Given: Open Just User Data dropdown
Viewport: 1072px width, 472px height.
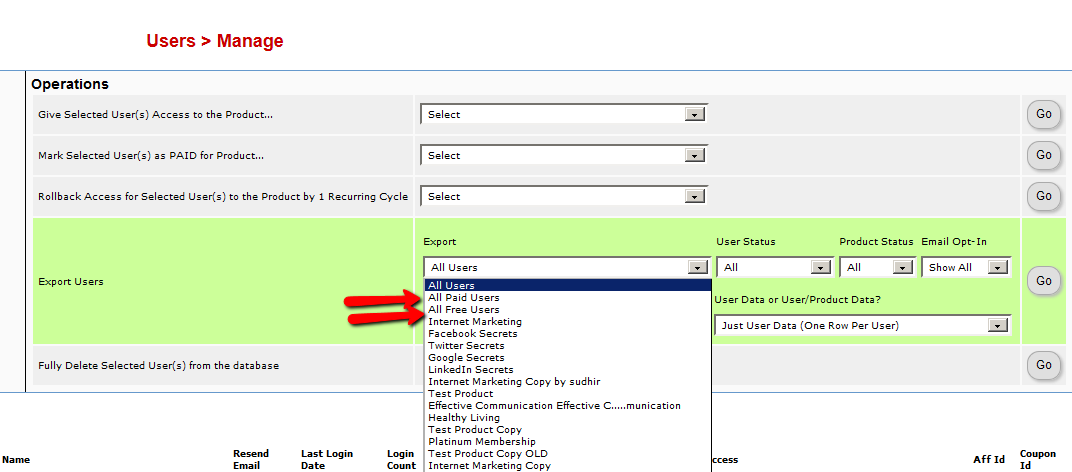Looking at the screenshot, I should coord(863,325).
